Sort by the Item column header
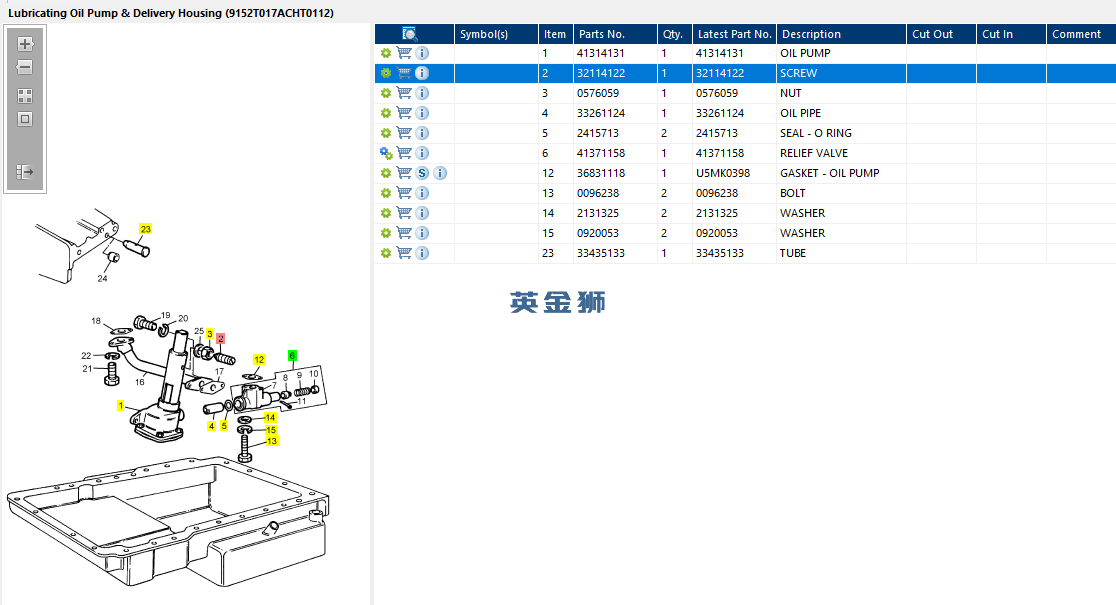This screenshot has height=605, width=1116. pos(556,33)
